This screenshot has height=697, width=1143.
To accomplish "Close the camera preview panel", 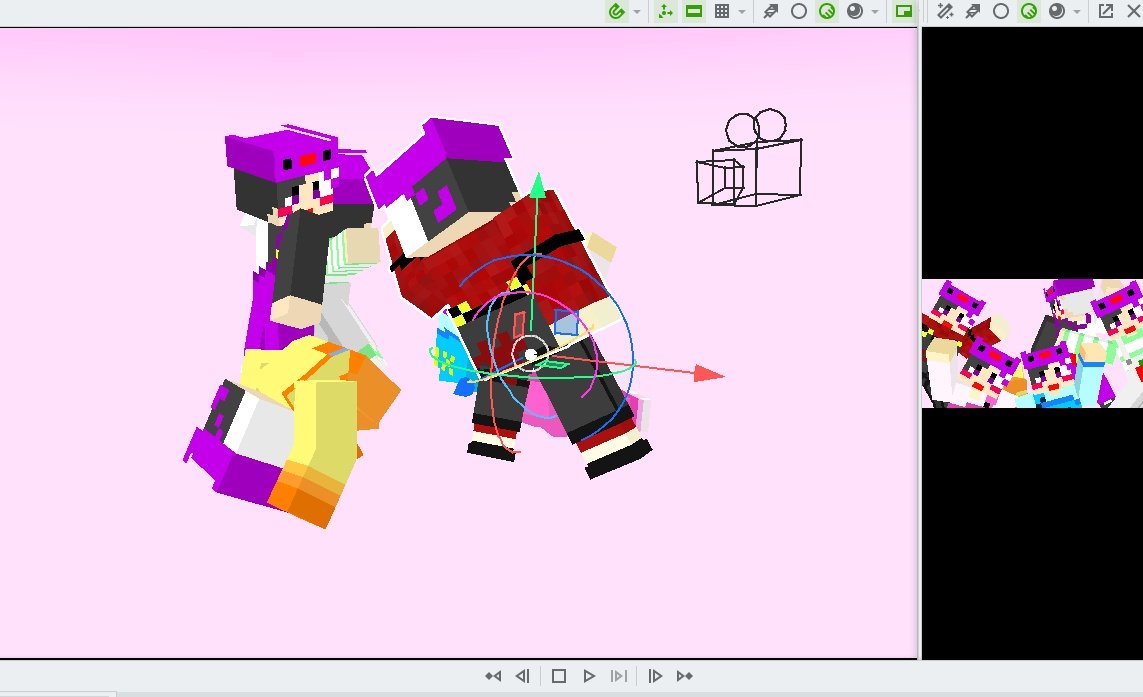I will tap(1134, 11).
